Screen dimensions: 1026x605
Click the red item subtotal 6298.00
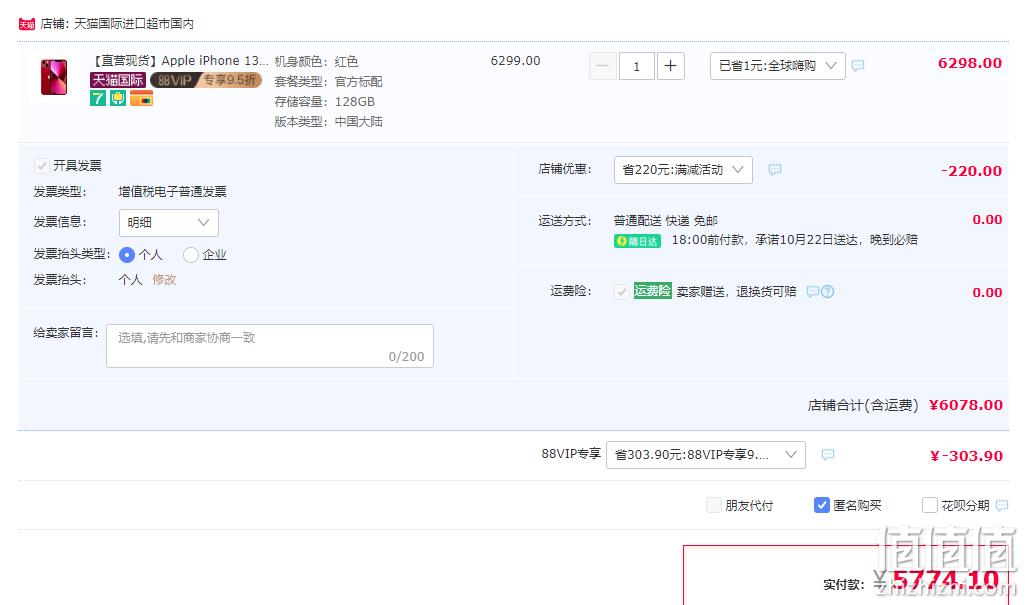970,63
